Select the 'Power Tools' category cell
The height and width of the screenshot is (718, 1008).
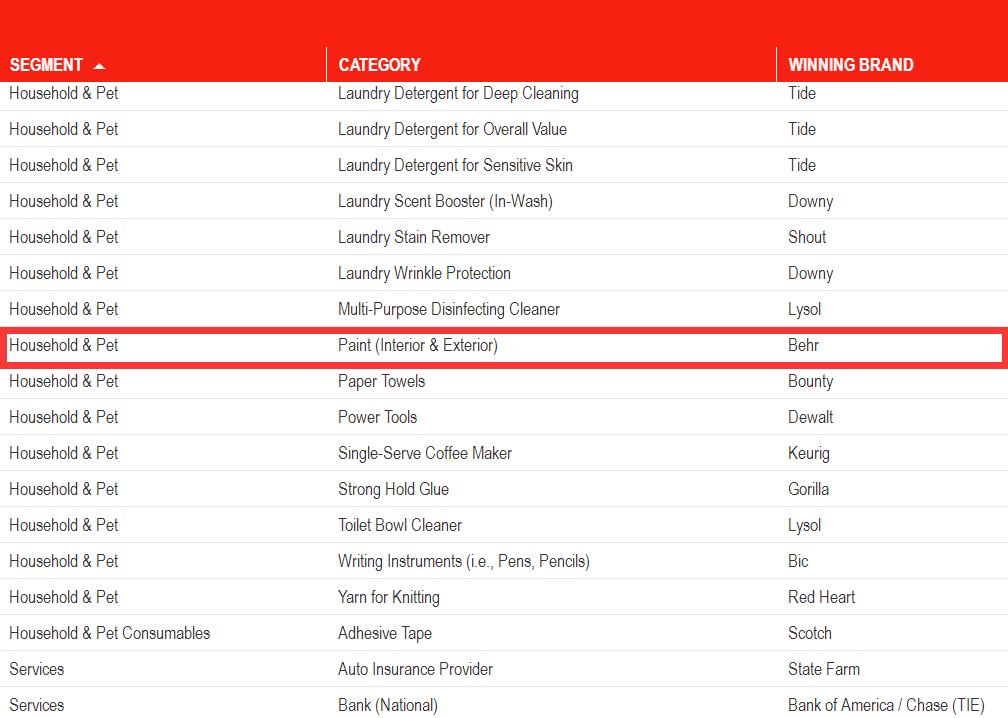point(377,417)
